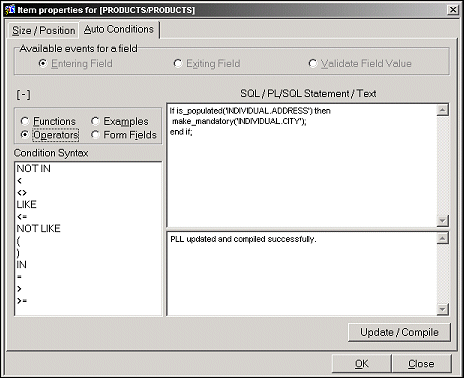
Task: Click the application icon in the title bar
Action: point(10,10)
